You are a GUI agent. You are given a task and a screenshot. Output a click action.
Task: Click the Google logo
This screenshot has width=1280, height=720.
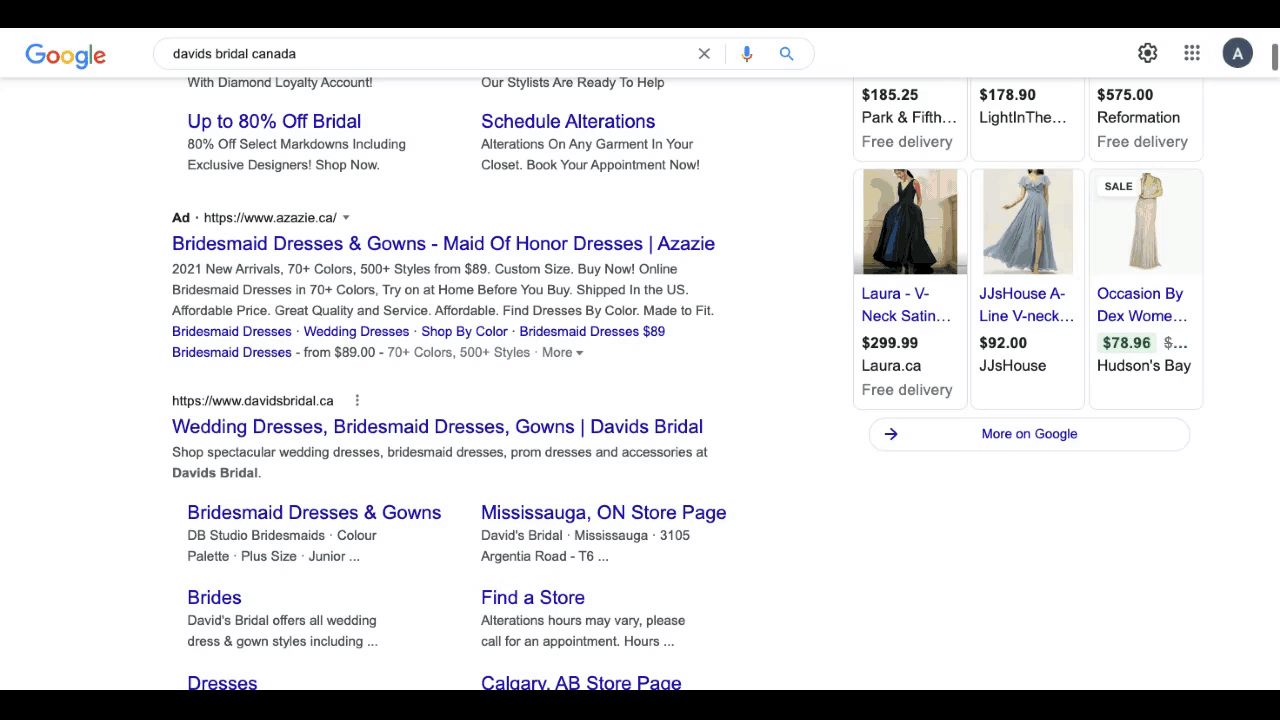[x=65, y=55]
